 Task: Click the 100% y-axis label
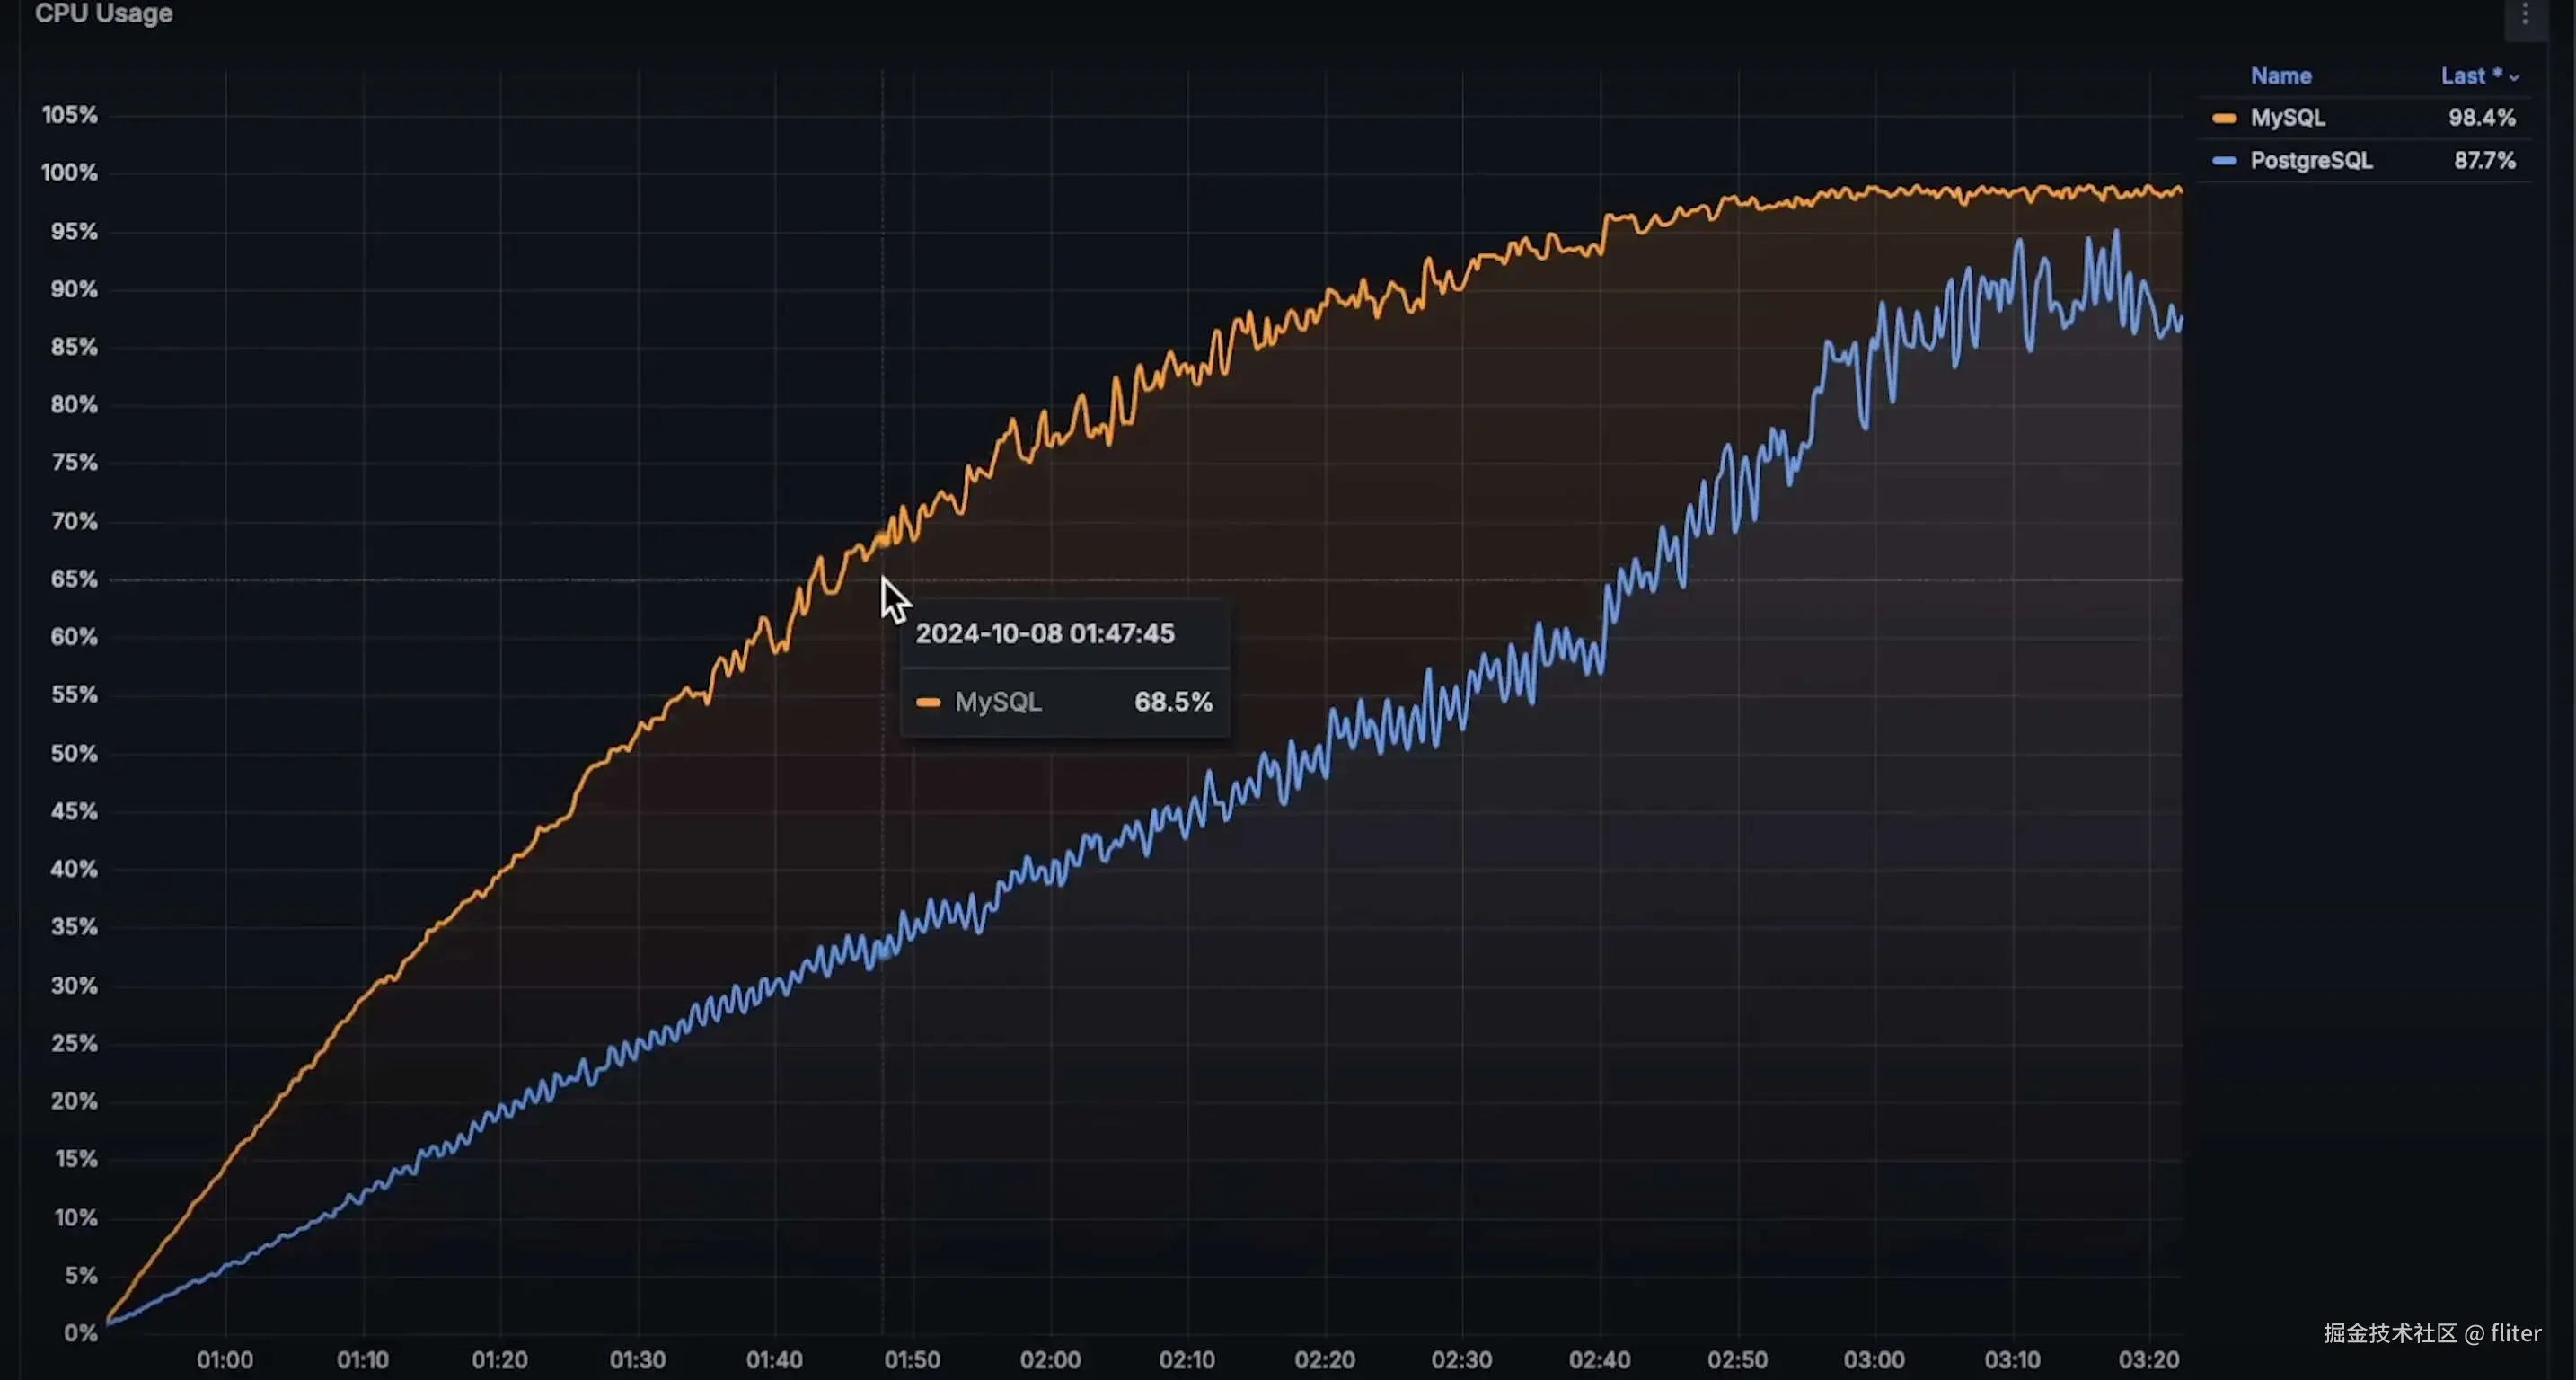[69, 173]
